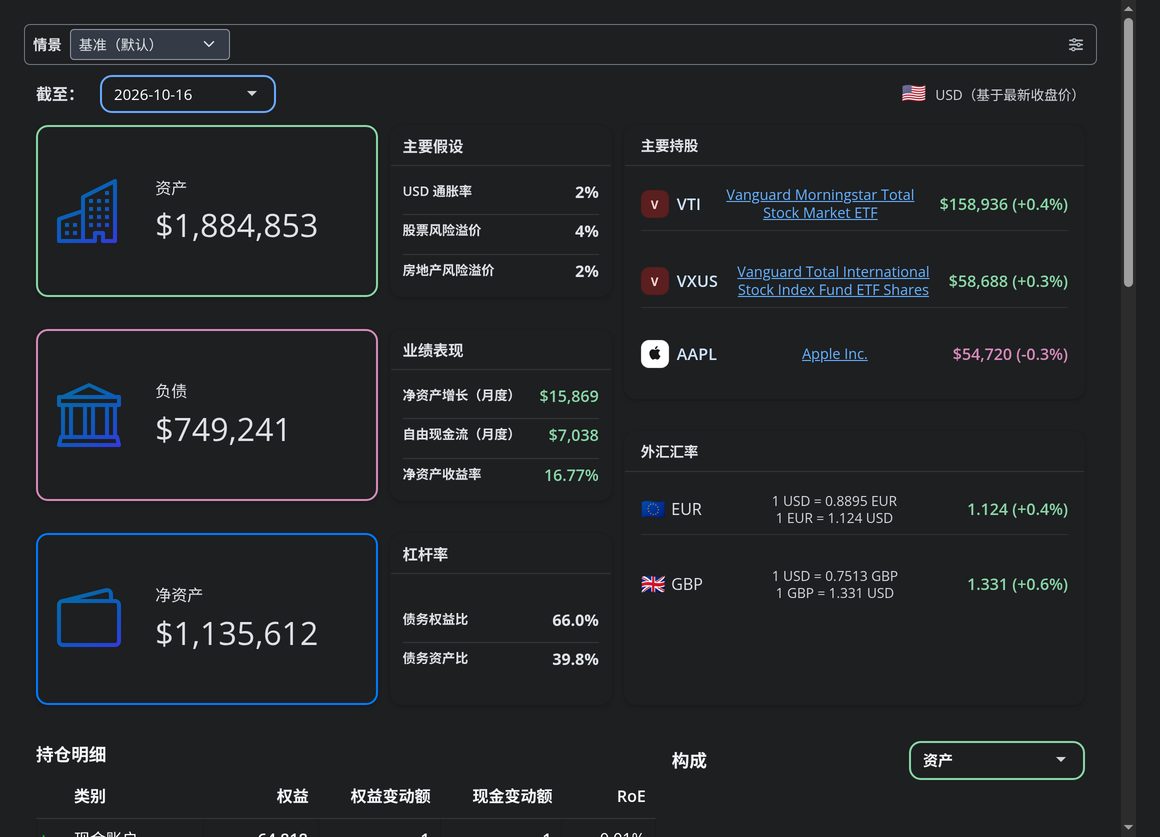Click the VXUS Vanguard logo icon
This screenshot has height=837, width=1160.
click(654, 281)
